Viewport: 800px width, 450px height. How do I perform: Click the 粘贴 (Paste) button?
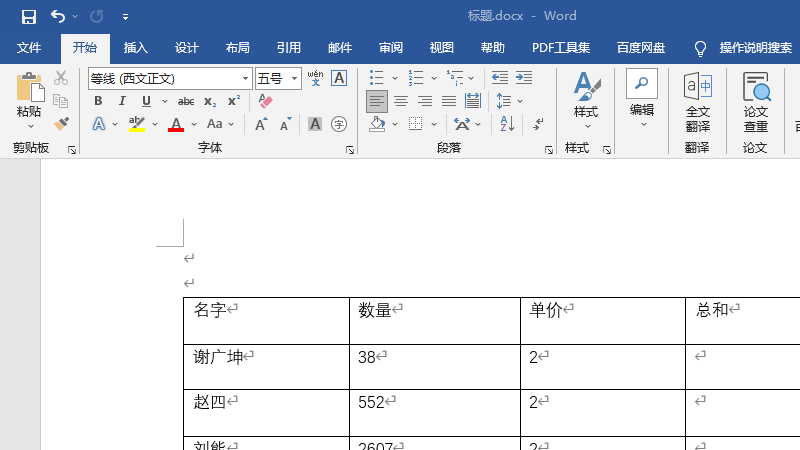pyautogui.click(x=29, y=100)
